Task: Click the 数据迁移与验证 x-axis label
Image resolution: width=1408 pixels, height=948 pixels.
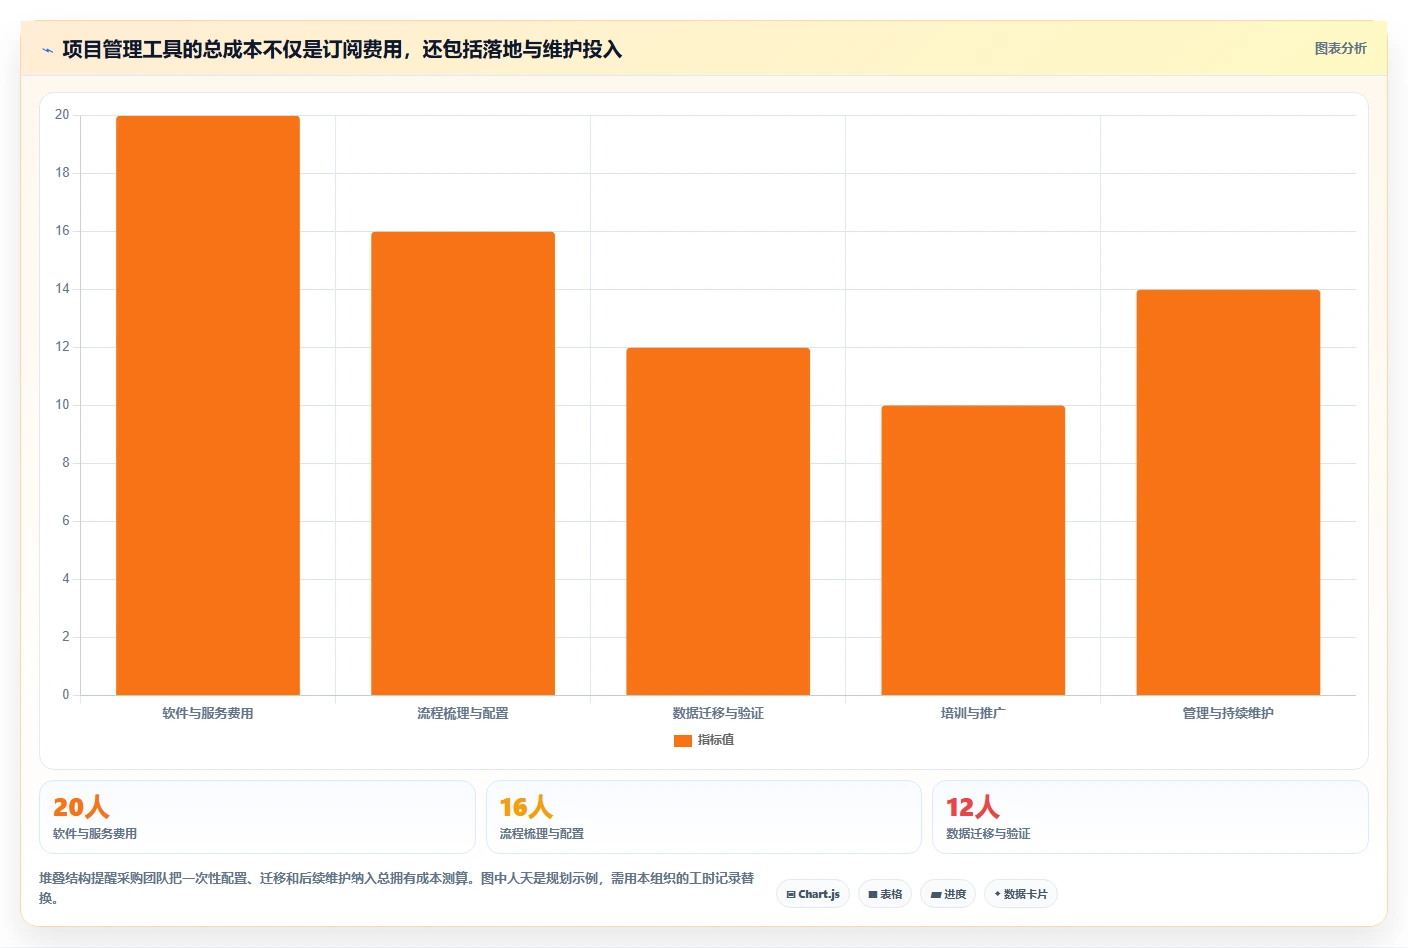Action: pyautogui.click(x=718, y=713)
